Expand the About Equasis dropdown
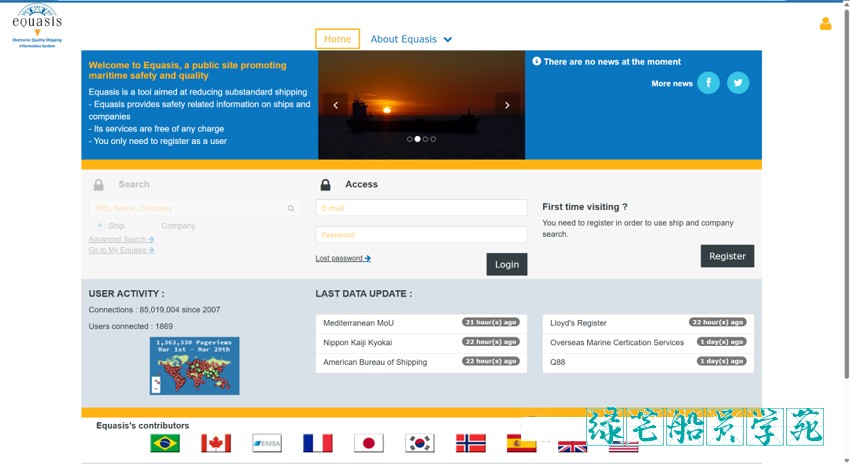The image size is (850, 464). pyautogui.click(x=411, y=39)
